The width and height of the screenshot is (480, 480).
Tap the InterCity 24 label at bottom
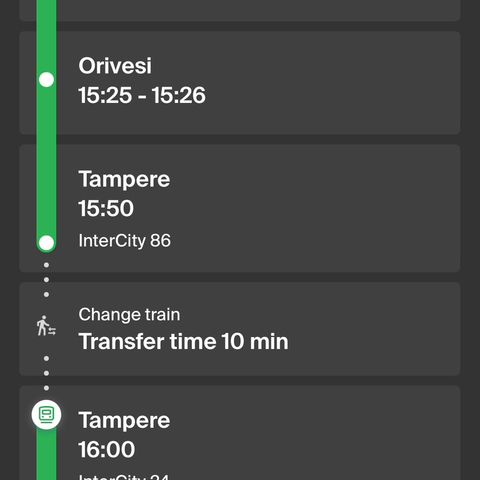pyautogui.click(x=124, y=477)
